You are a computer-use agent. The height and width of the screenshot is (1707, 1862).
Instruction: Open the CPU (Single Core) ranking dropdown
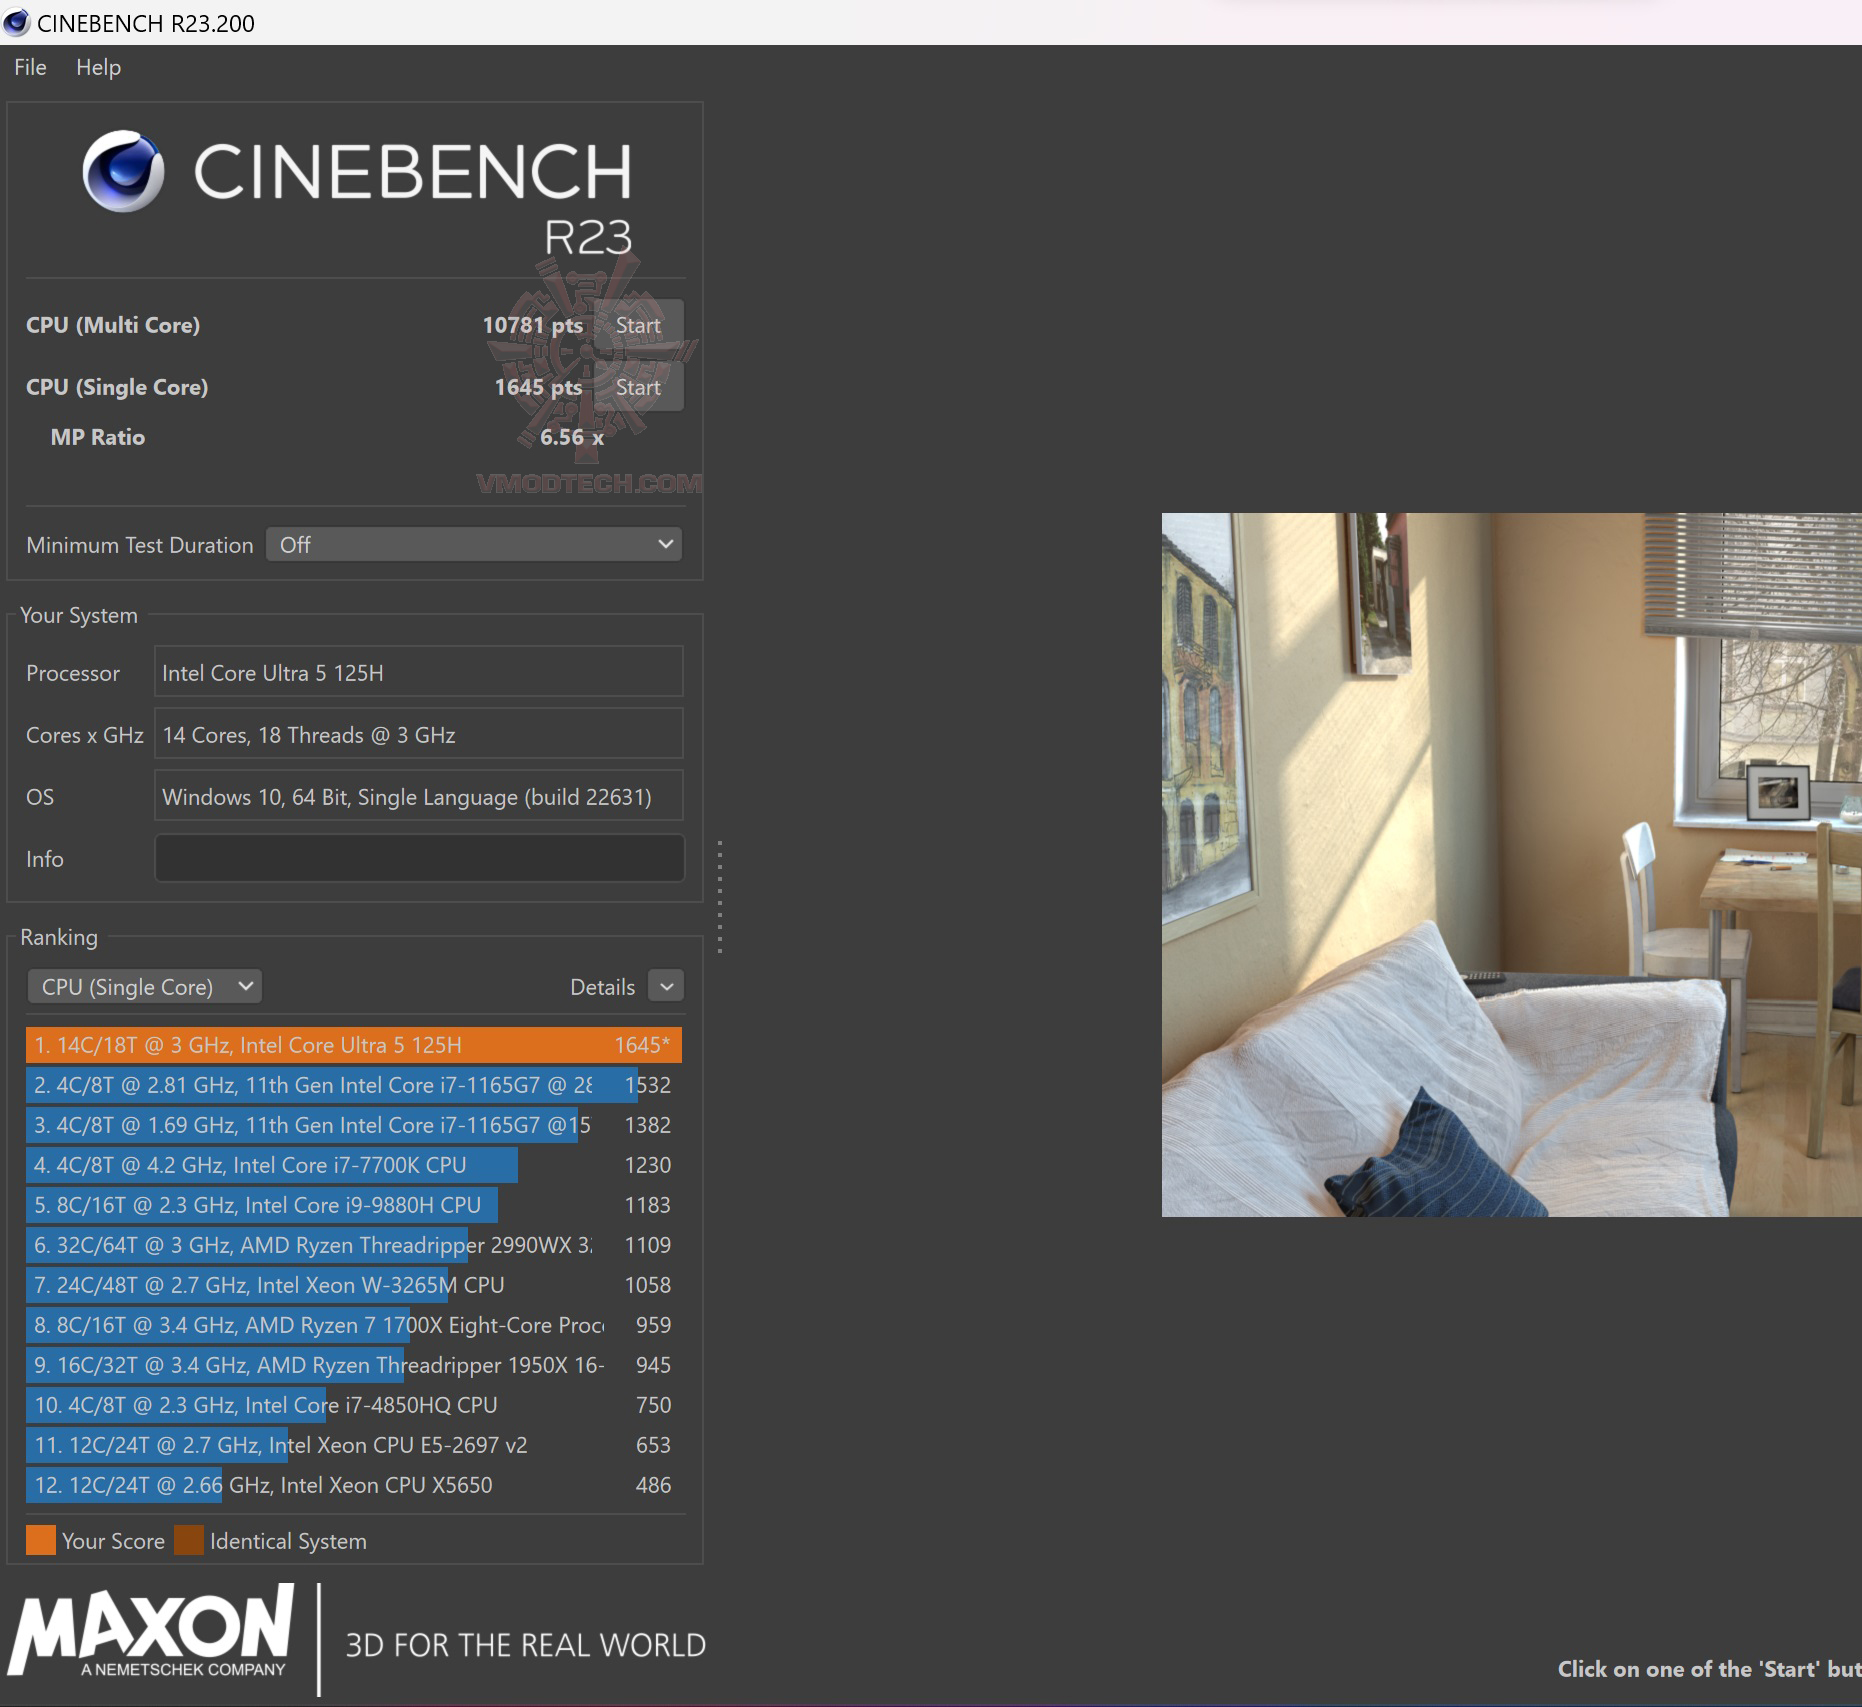[145, 987]
